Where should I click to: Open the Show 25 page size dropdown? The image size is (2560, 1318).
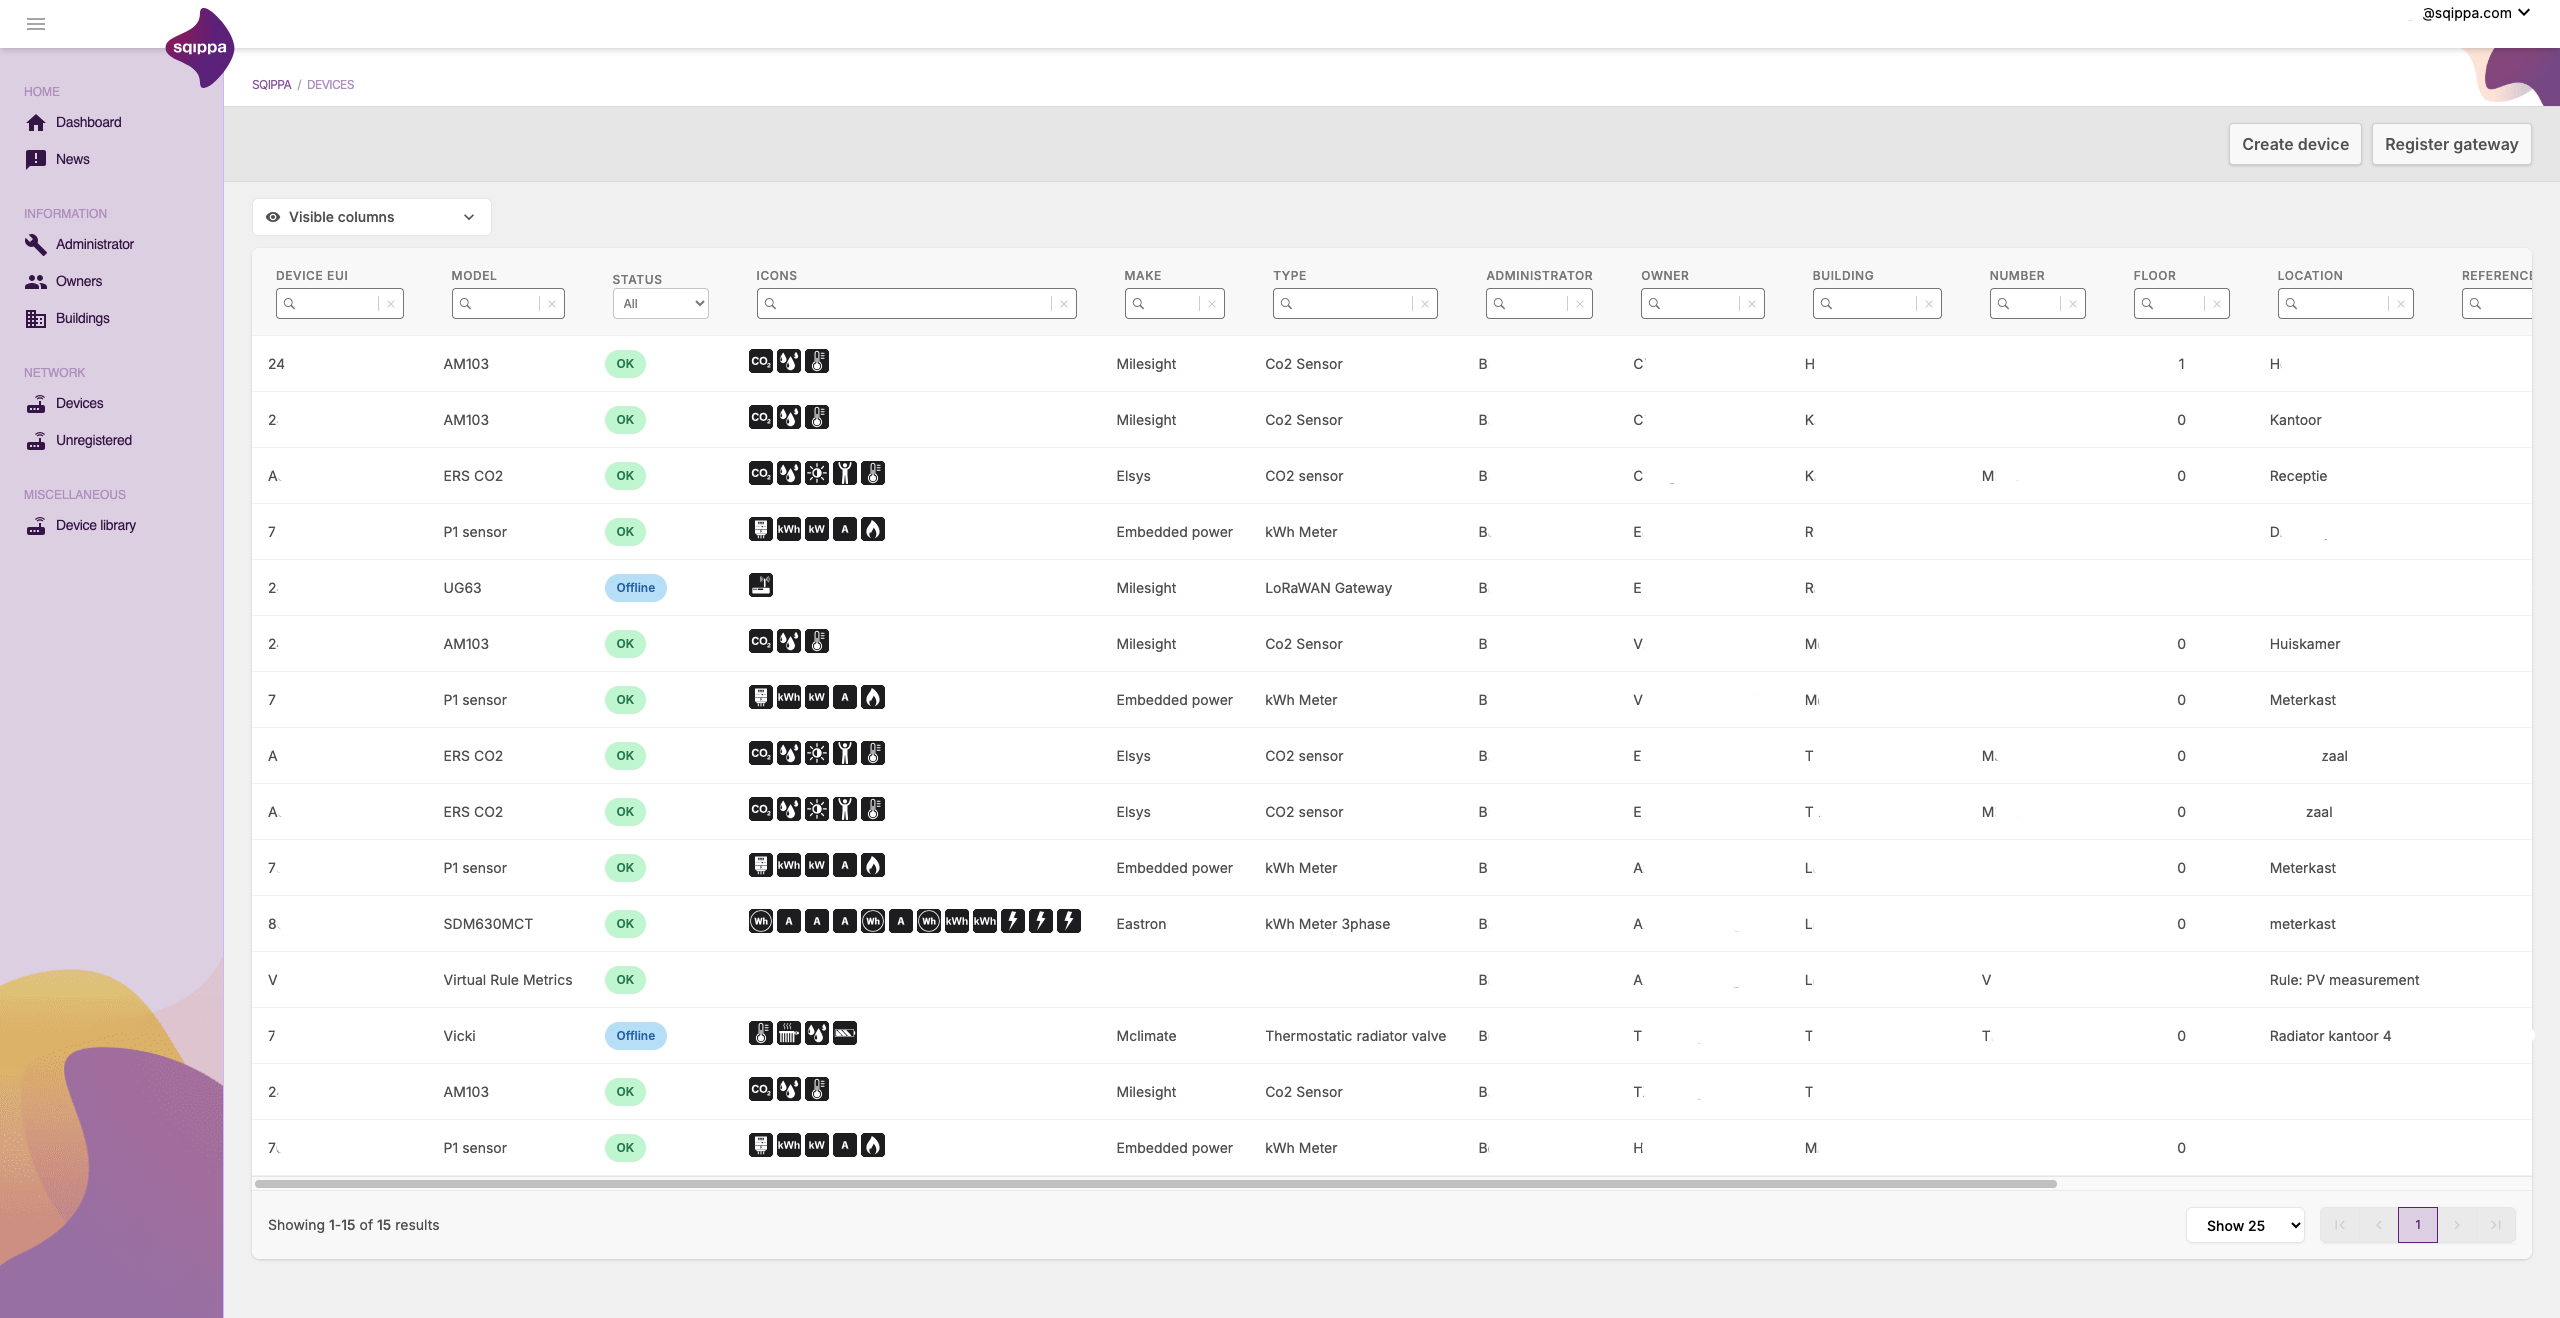(2244, 1225)
